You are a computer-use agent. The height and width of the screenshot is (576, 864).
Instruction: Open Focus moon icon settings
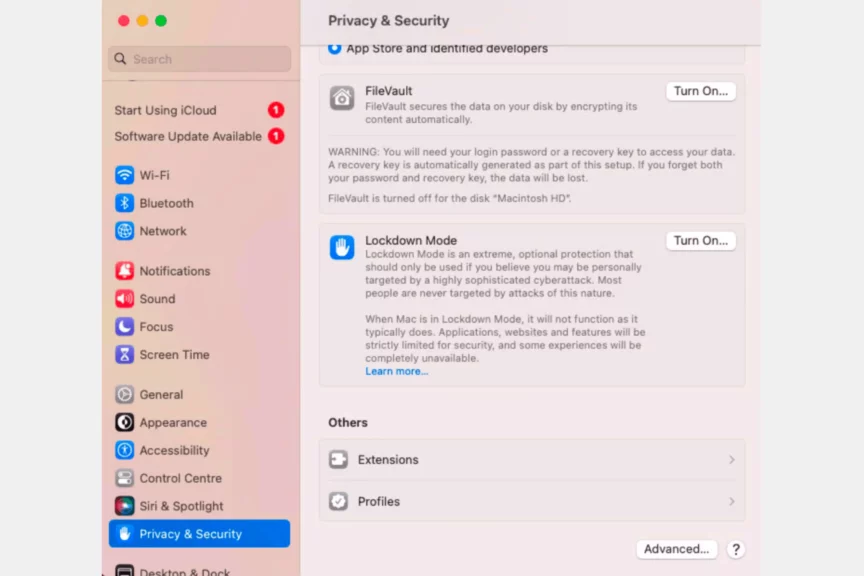(124, 327)
